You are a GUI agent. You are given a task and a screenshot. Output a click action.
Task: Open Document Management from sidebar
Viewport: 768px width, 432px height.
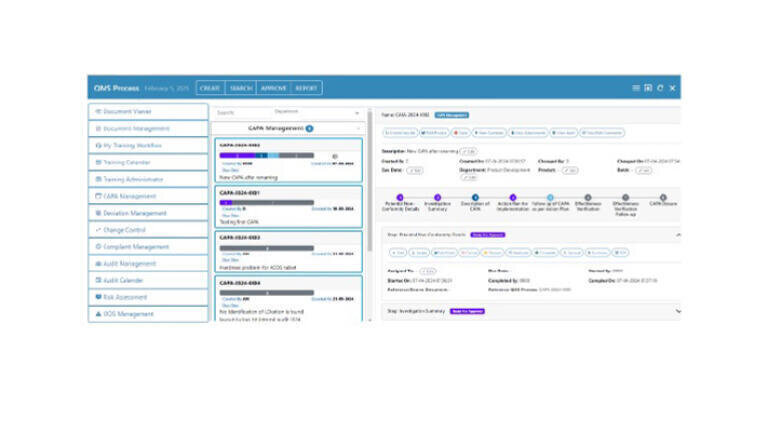tap(148, 128)
